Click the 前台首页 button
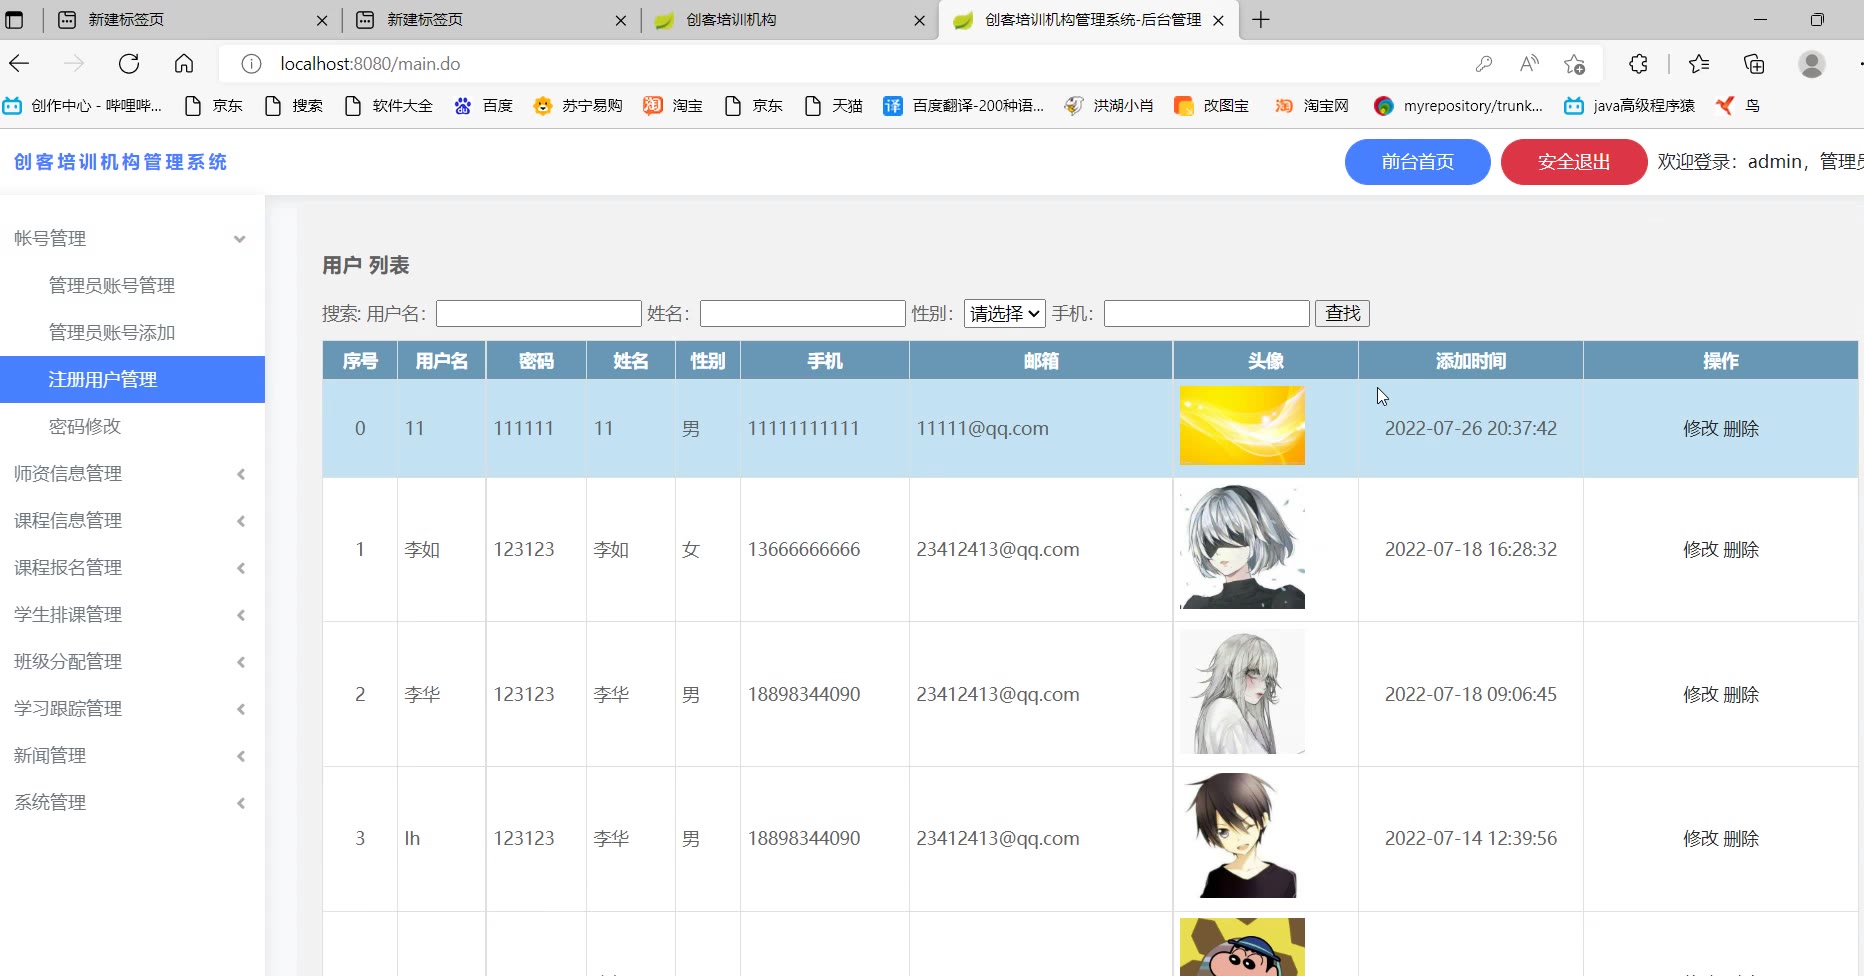1864x976 pixels. (1417, 162)
